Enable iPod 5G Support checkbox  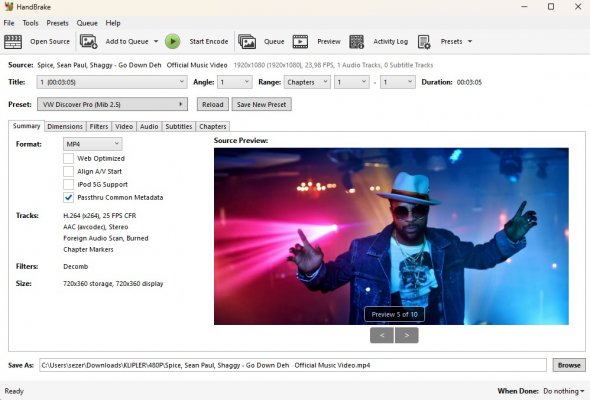tap(68, 184)
